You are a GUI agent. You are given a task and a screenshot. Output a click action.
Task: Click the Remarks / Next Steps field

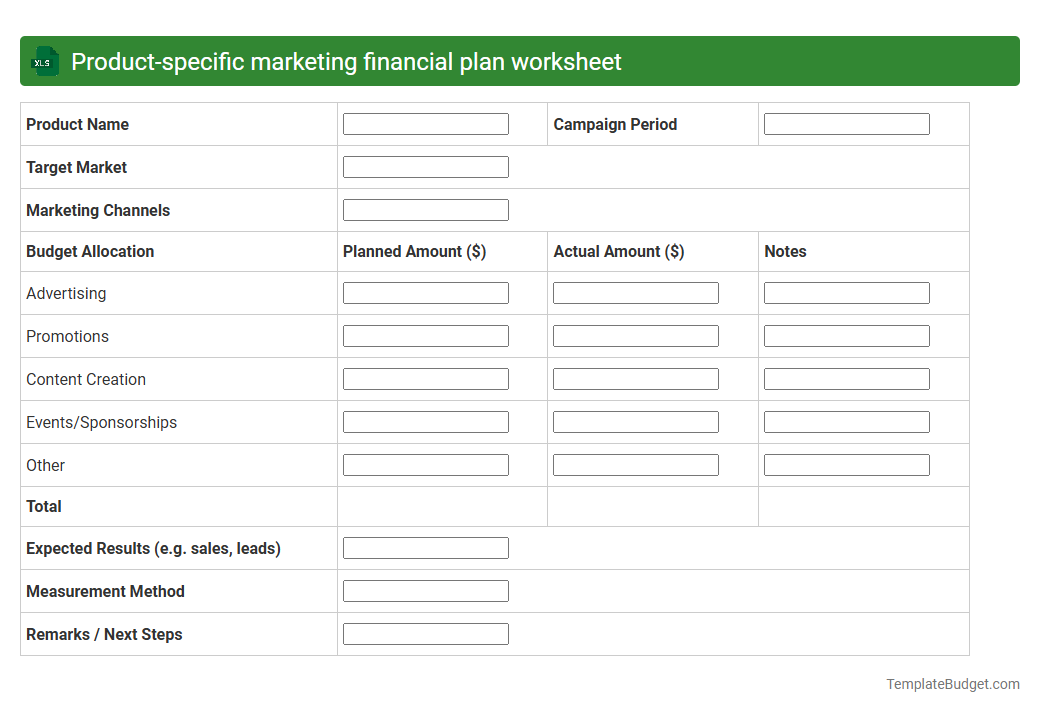pyautogui.click(x=425, y=633)
